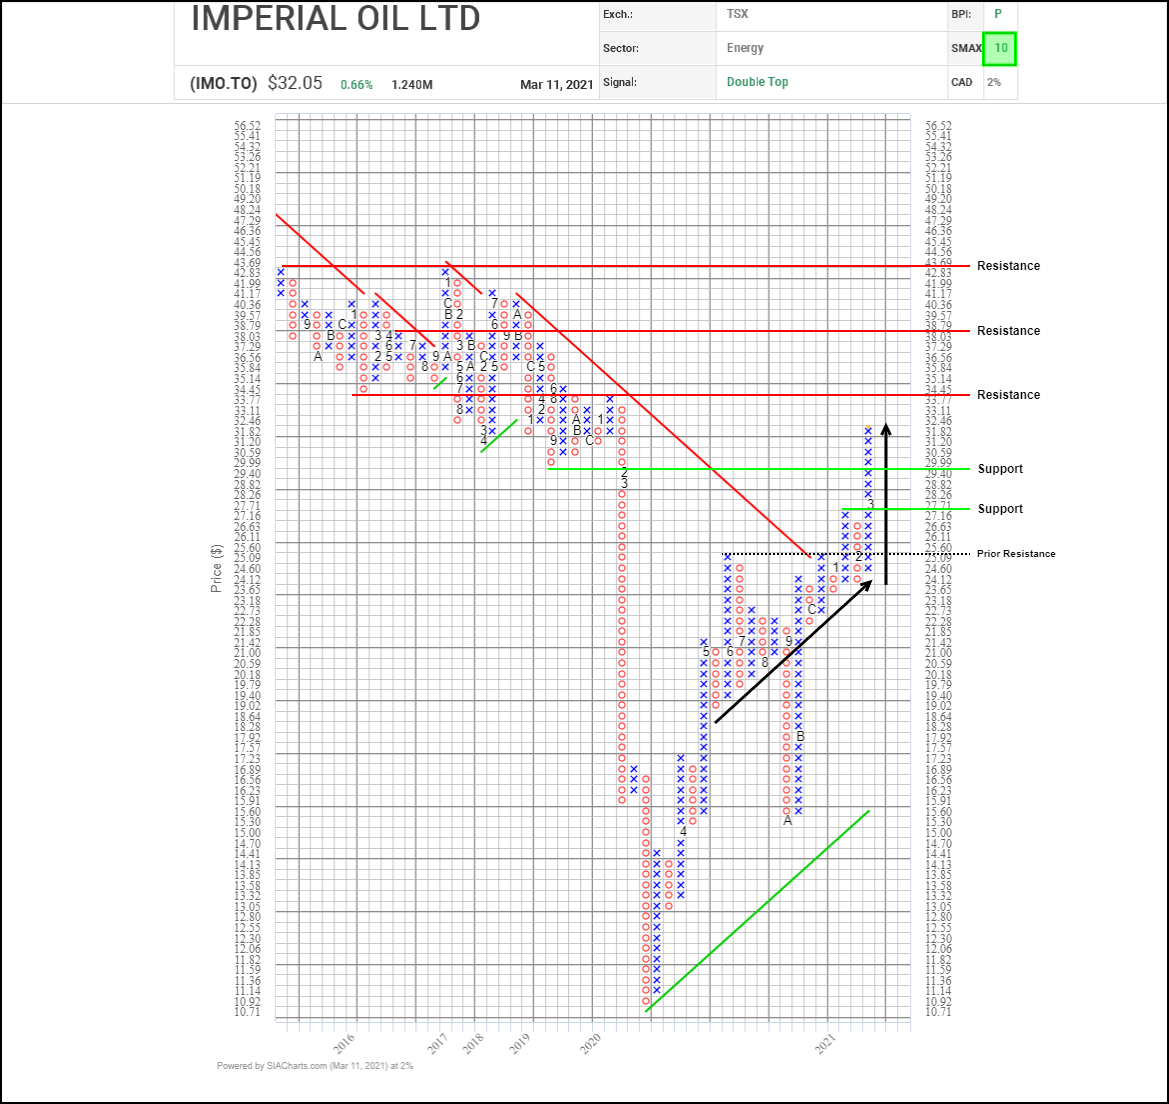This screenshot has width=1169, height=1104.
Task: Click the Energy sector value
Action: 745,48
